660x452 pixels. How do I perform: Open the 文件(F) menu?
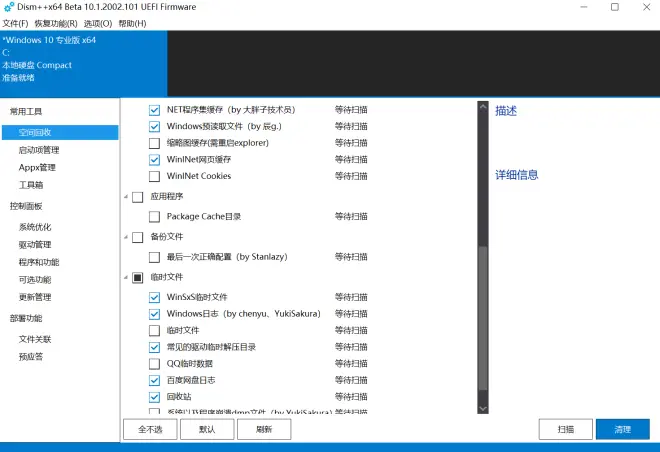15,24
